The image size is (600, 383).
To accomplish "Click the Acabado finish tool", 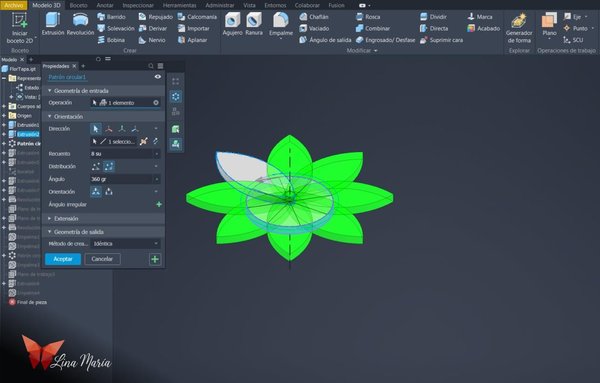I will pyautogui.click(x=484, y=28).
